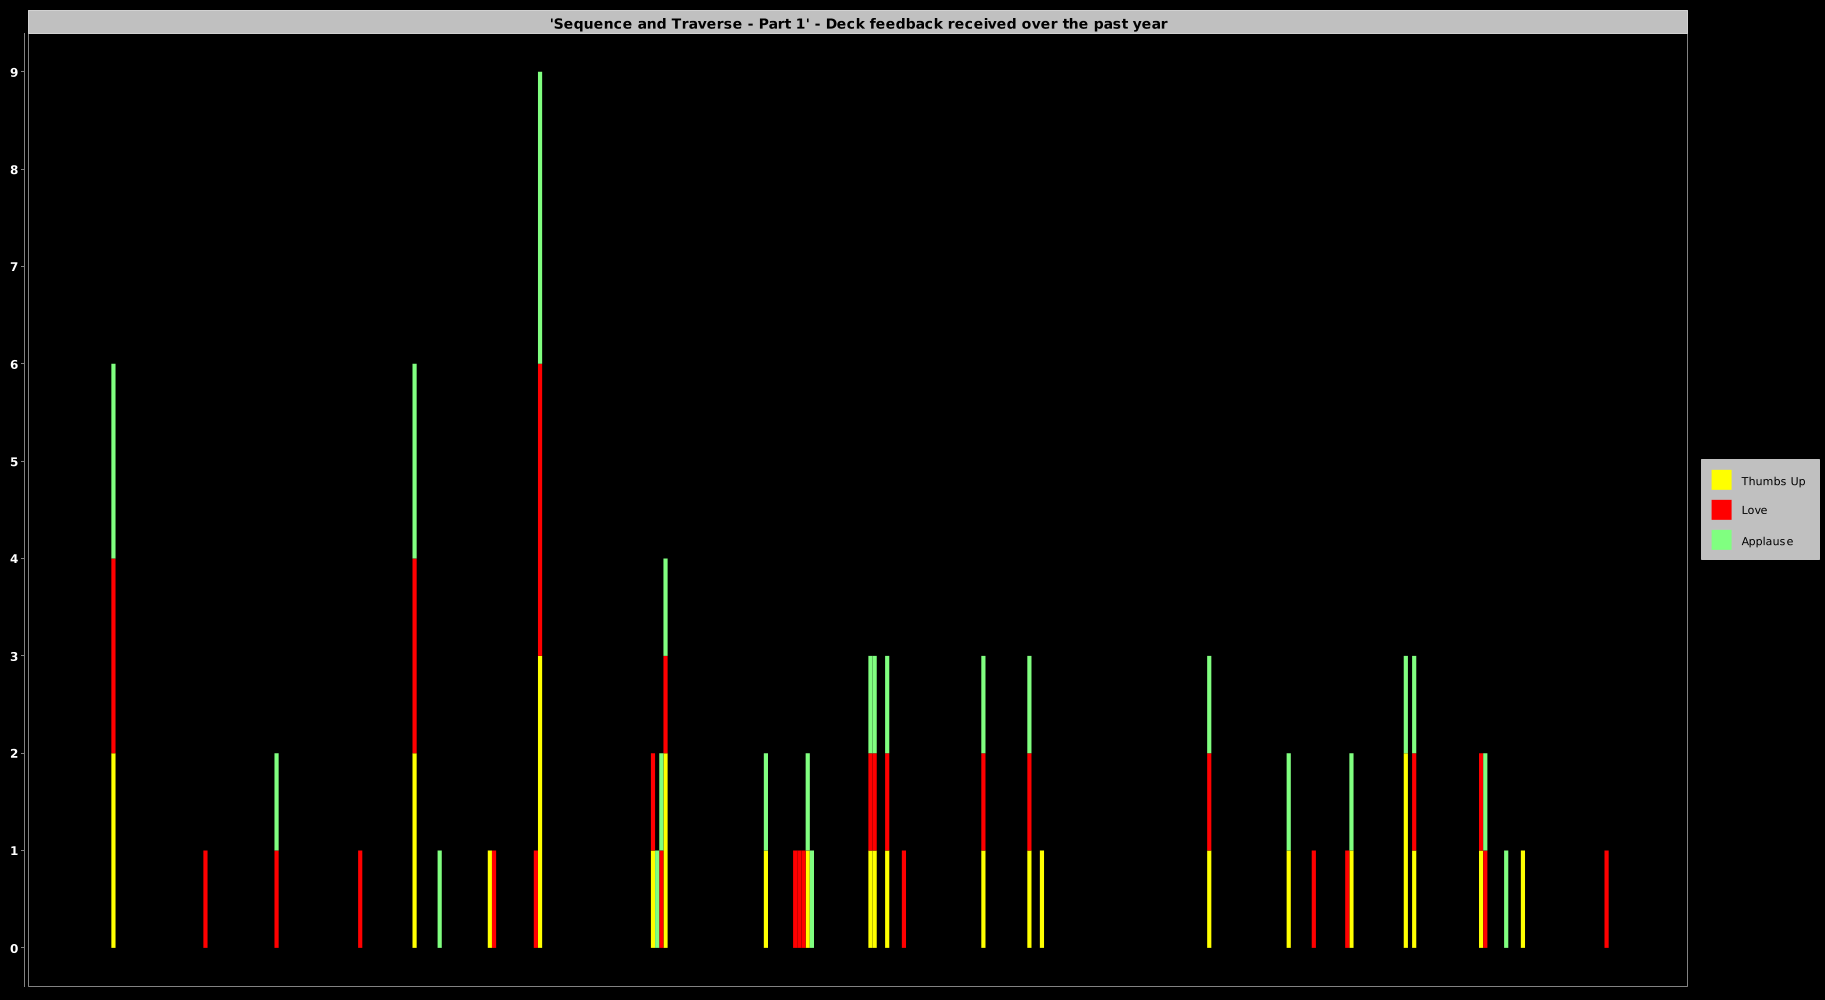
Task: Click y-axis label 1
Action: [x=14, y=851]
